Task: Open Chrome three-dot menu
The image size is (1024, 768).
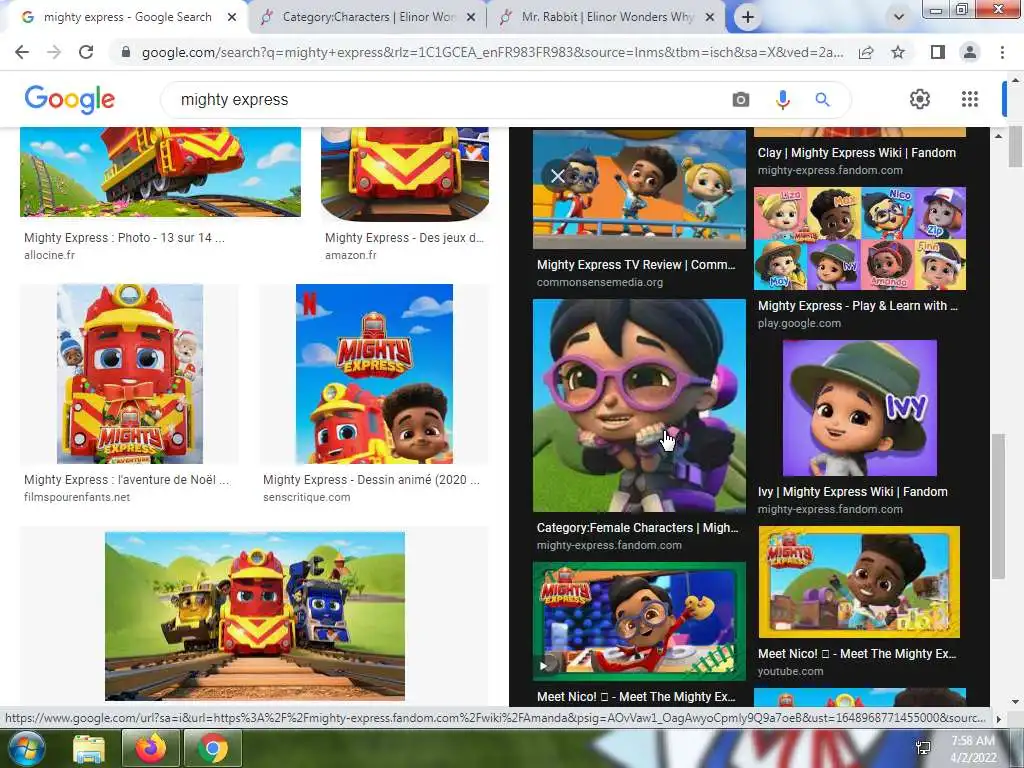Action: [1002, 52]
